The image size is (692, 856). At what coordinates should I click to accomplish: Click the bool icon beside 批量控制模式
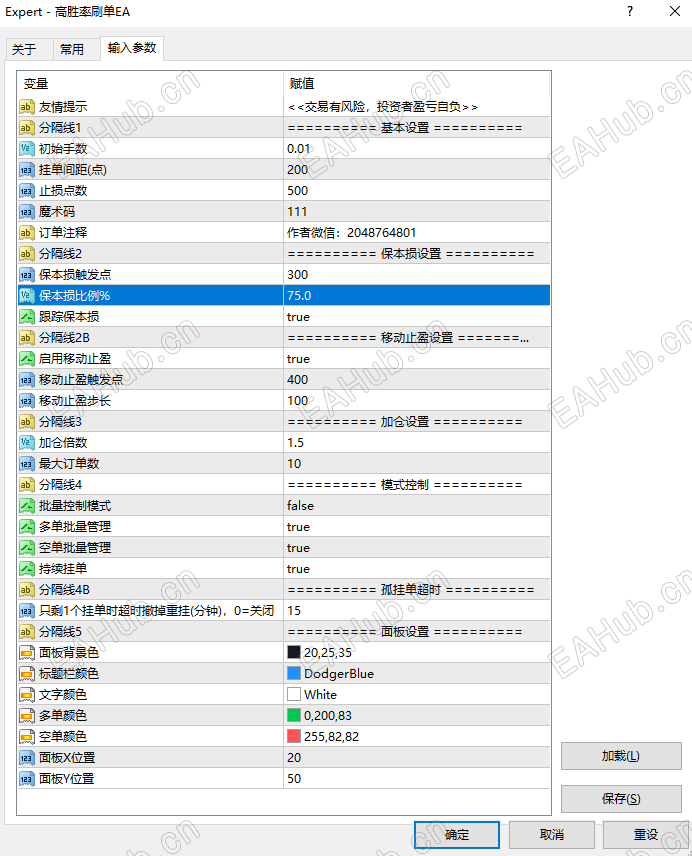coord(26,506)
